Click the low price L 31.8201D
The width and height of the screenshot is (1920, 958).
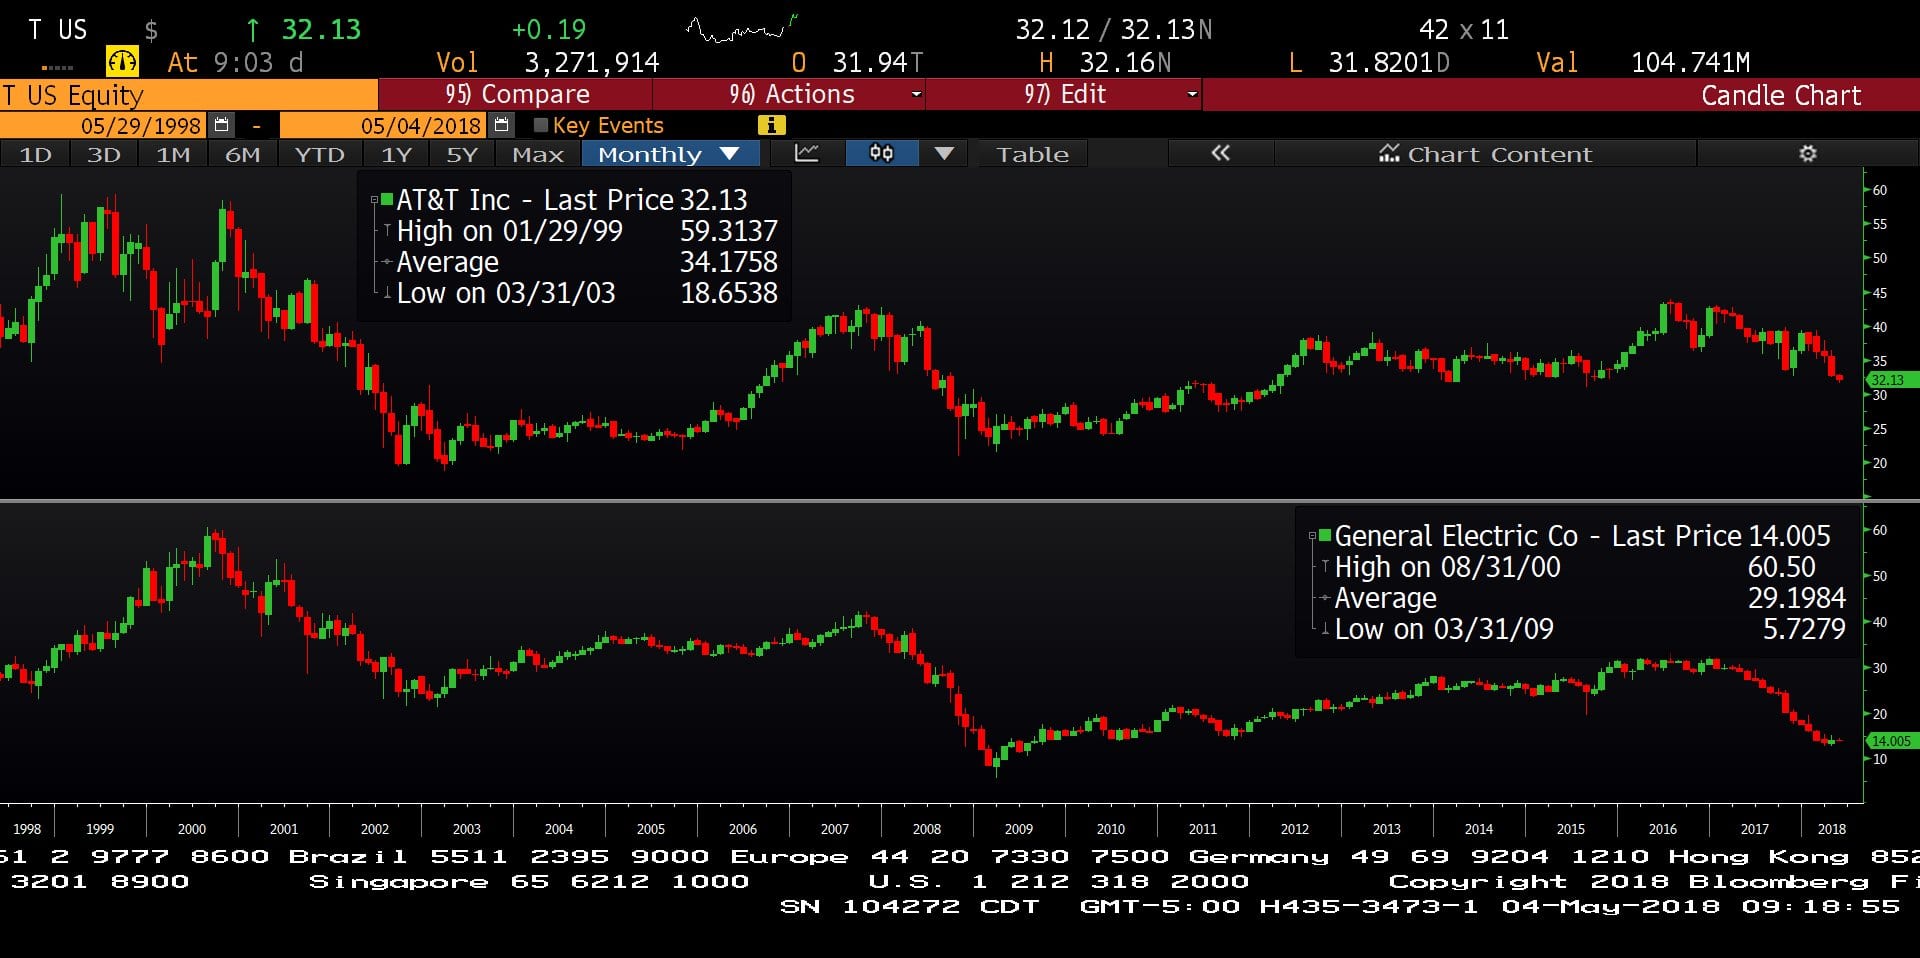pyautogui.click(x=1369, y=63)
